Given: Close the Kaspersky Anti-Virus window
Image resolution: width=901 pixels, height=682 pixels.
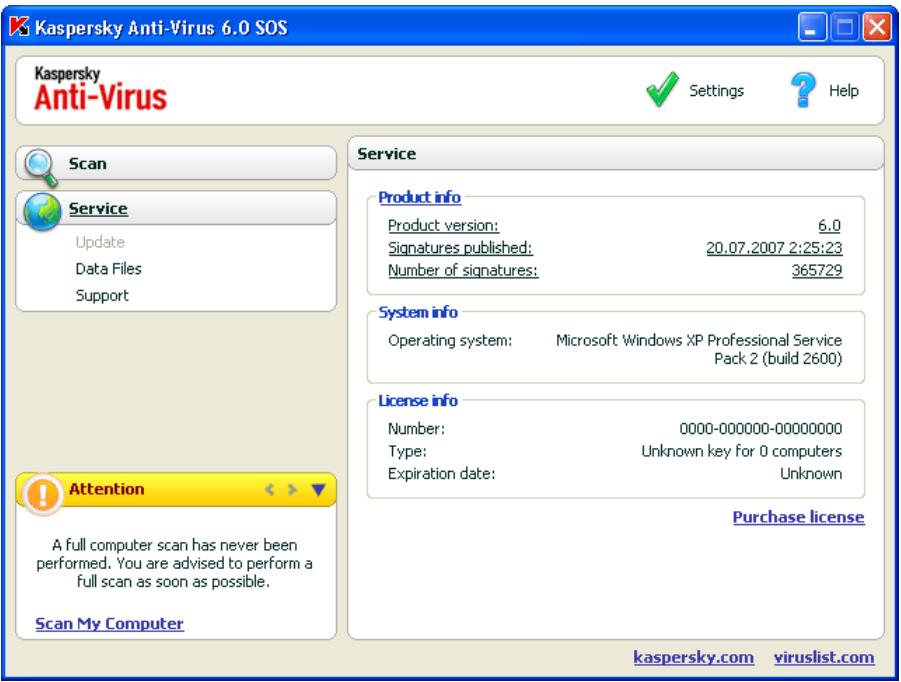Looking at the screenshot, I should pyautogui.click(x=877, y=27).
